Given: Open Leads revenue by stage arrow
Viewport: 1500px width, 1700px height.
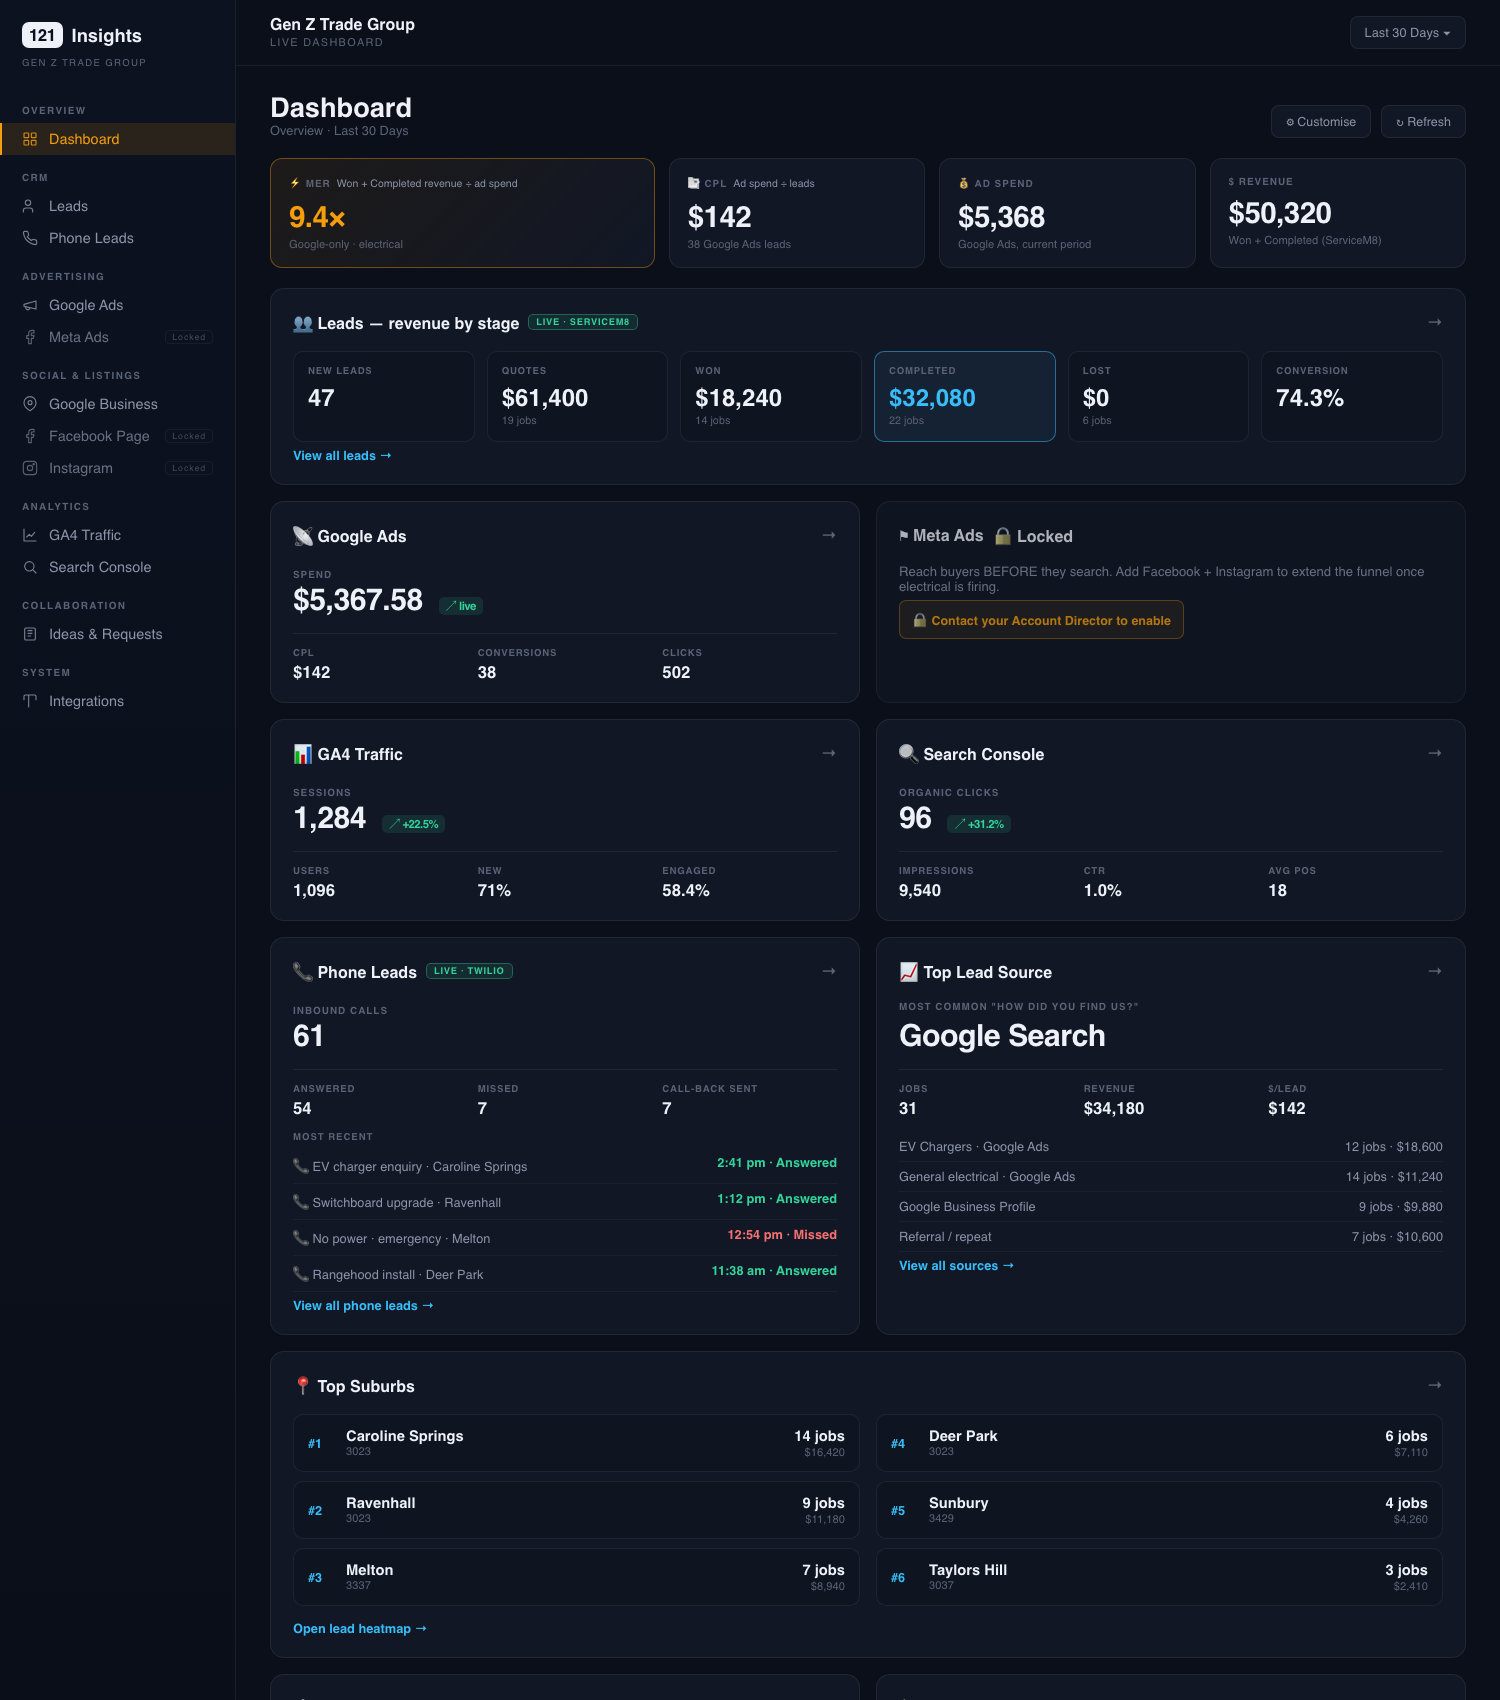Looking at the screenshot, I should 1435,322.
